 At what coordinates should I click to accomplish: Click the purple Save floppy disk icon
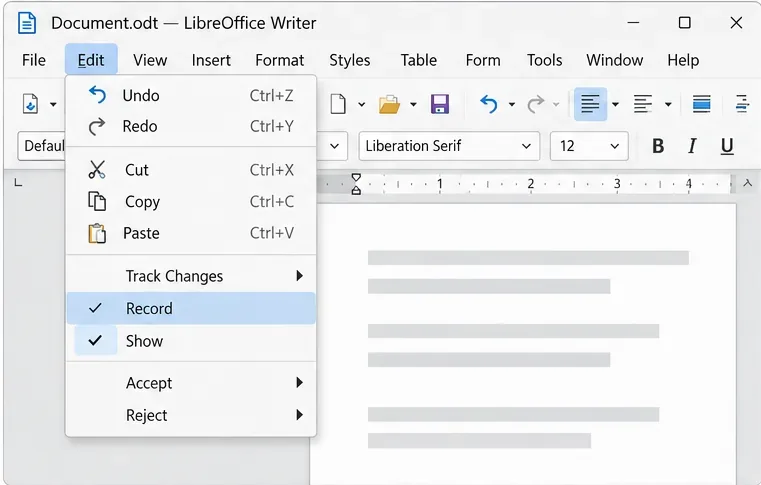(440, 104)
